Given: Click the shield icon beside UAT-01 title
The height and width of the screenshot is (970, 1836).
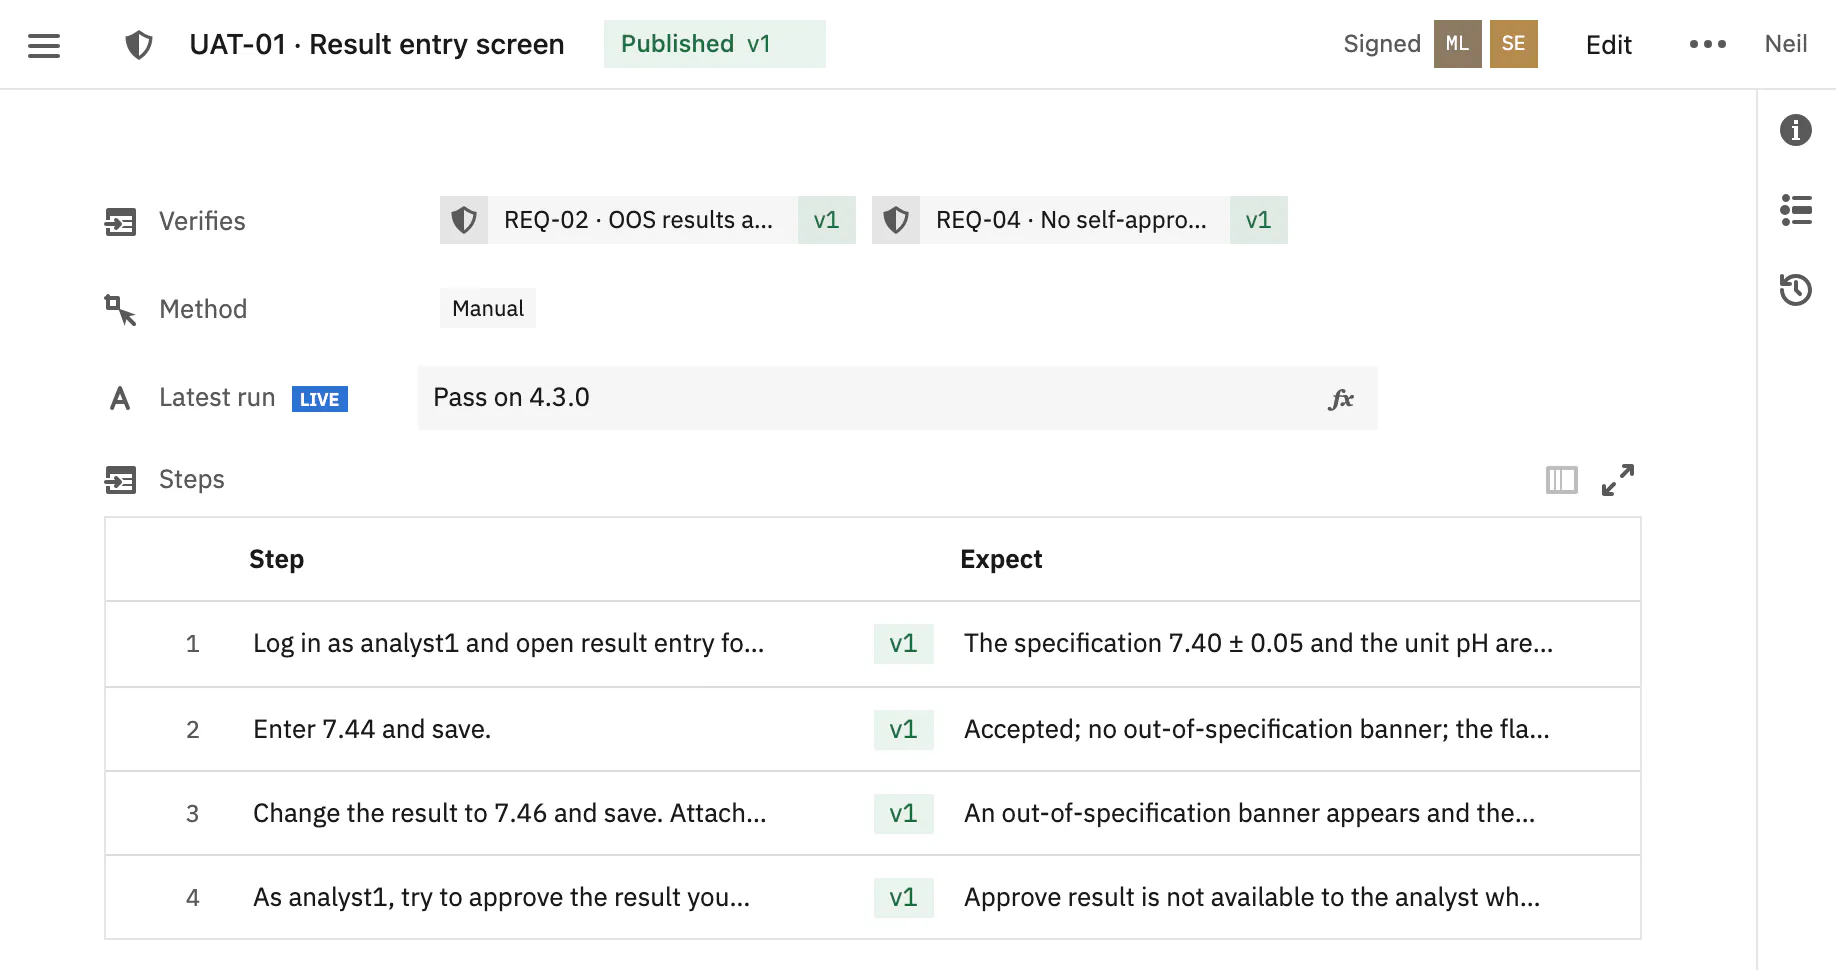Looking at the screenshot, I should tap(139, 45).
